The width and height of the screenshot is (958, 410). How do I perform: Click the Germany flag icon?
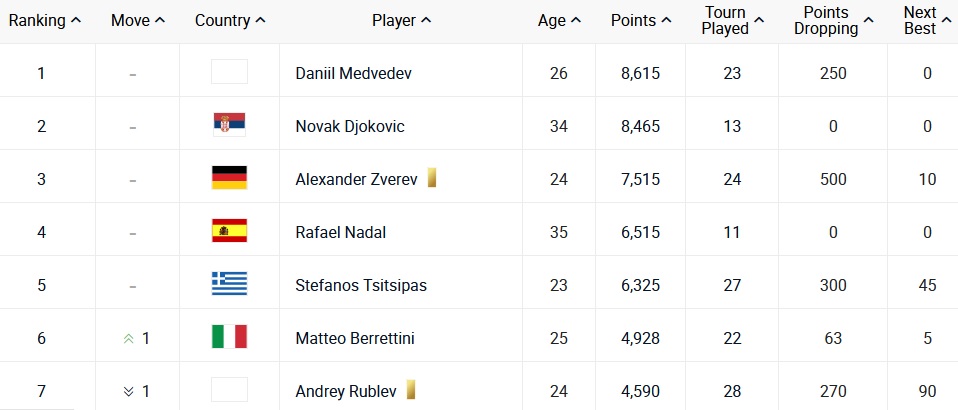(229, 178)
